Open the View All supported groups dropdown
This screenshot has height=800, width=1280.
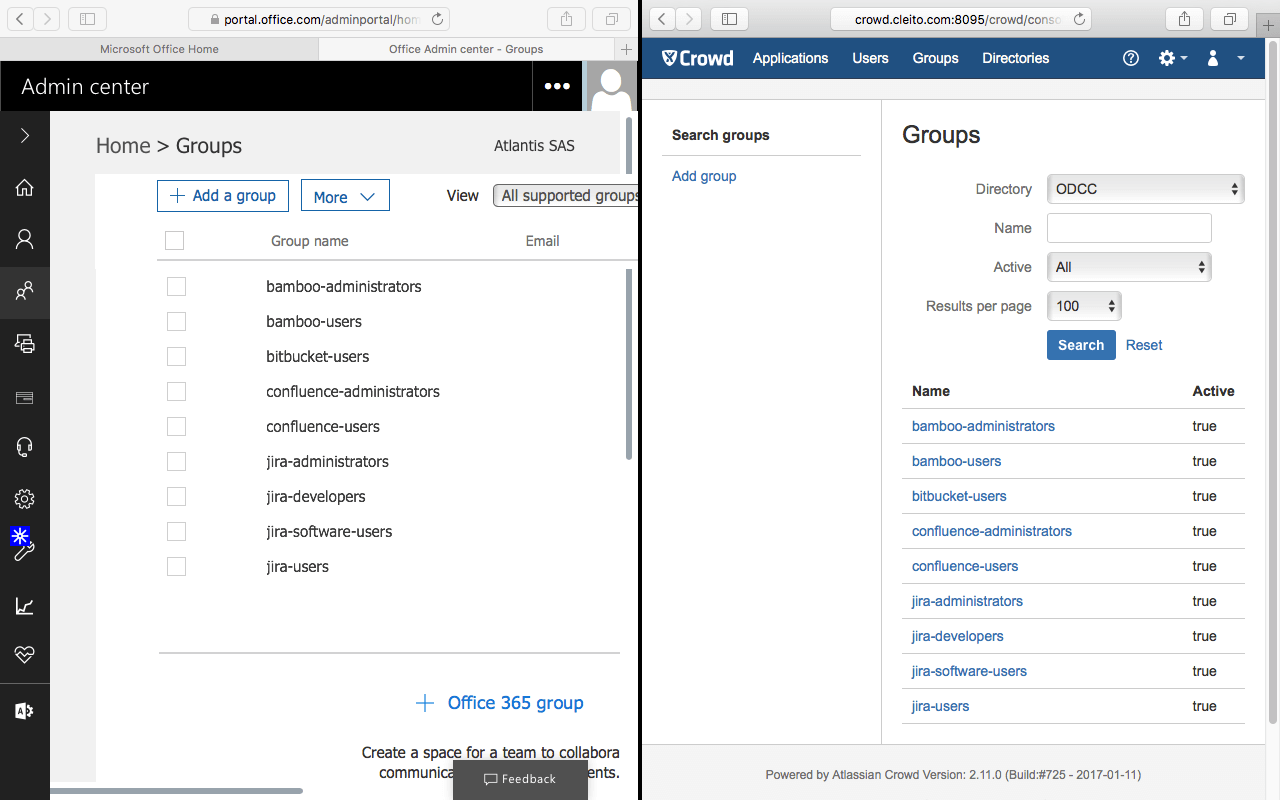pos(566,196)
